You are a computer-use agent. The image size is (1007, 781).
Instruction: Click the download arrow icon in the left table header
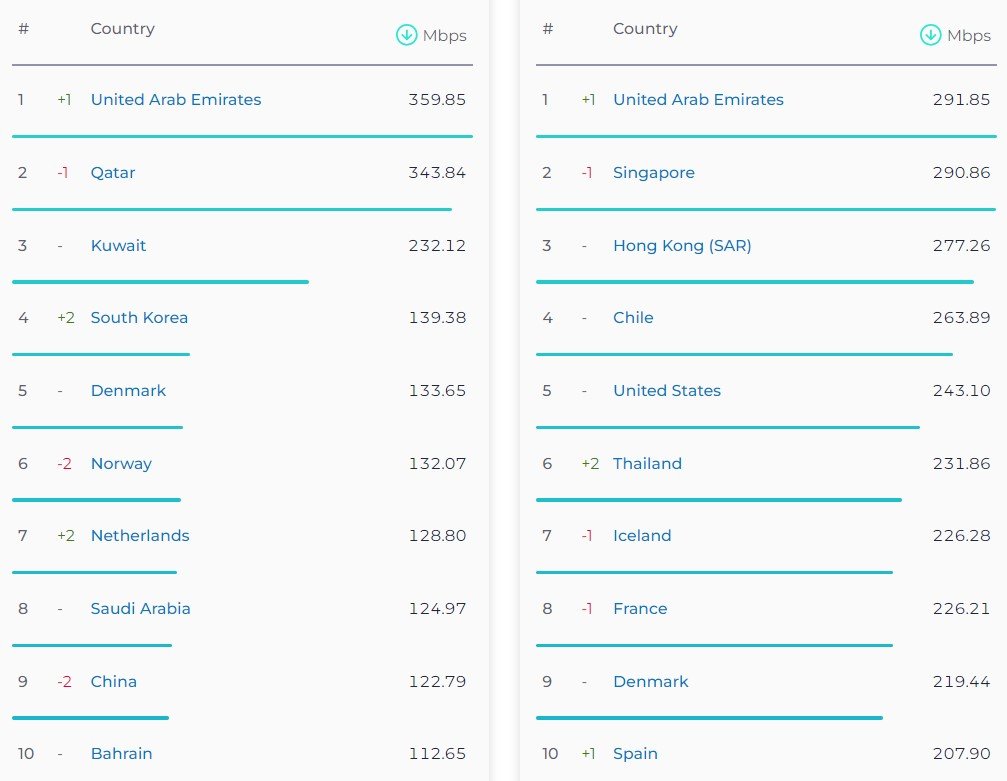[406, 35]
